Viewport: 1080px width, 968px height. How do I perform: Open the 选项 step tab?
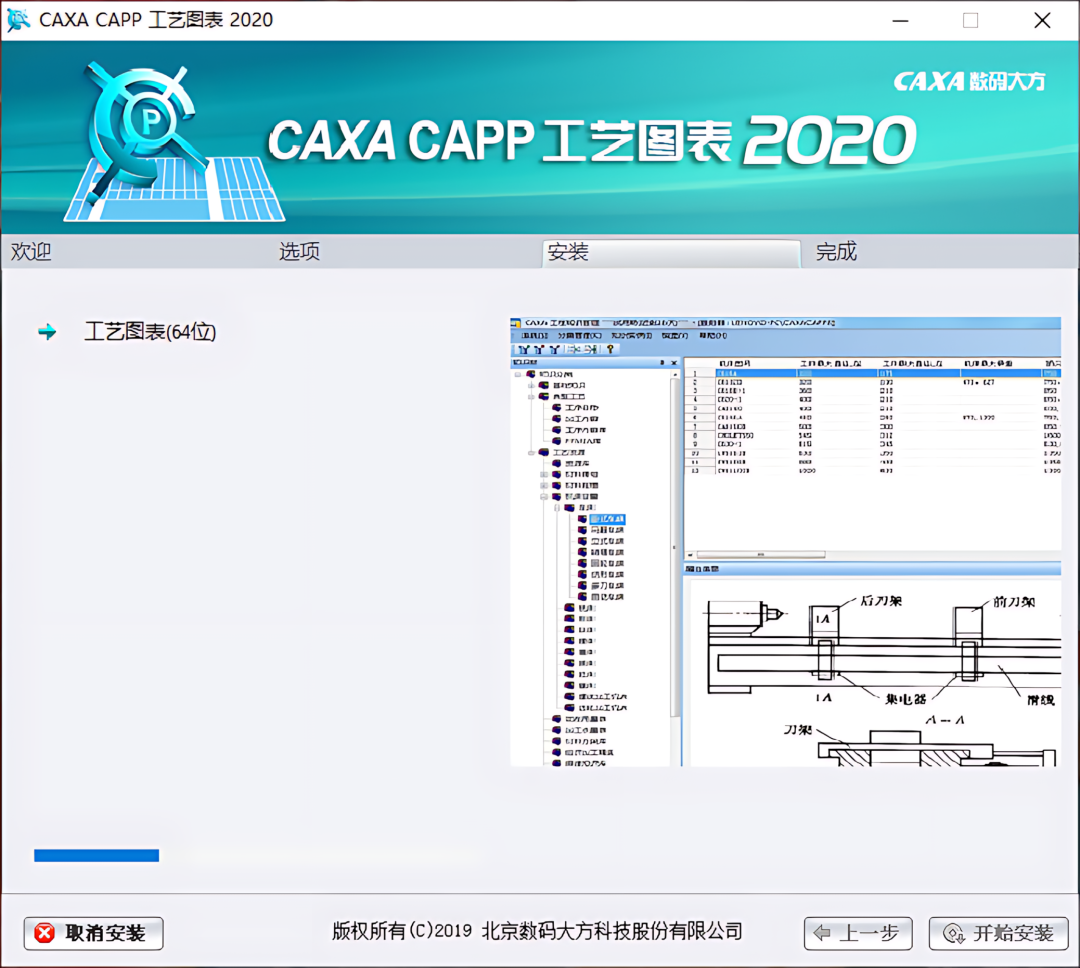(x=300, y=251)
